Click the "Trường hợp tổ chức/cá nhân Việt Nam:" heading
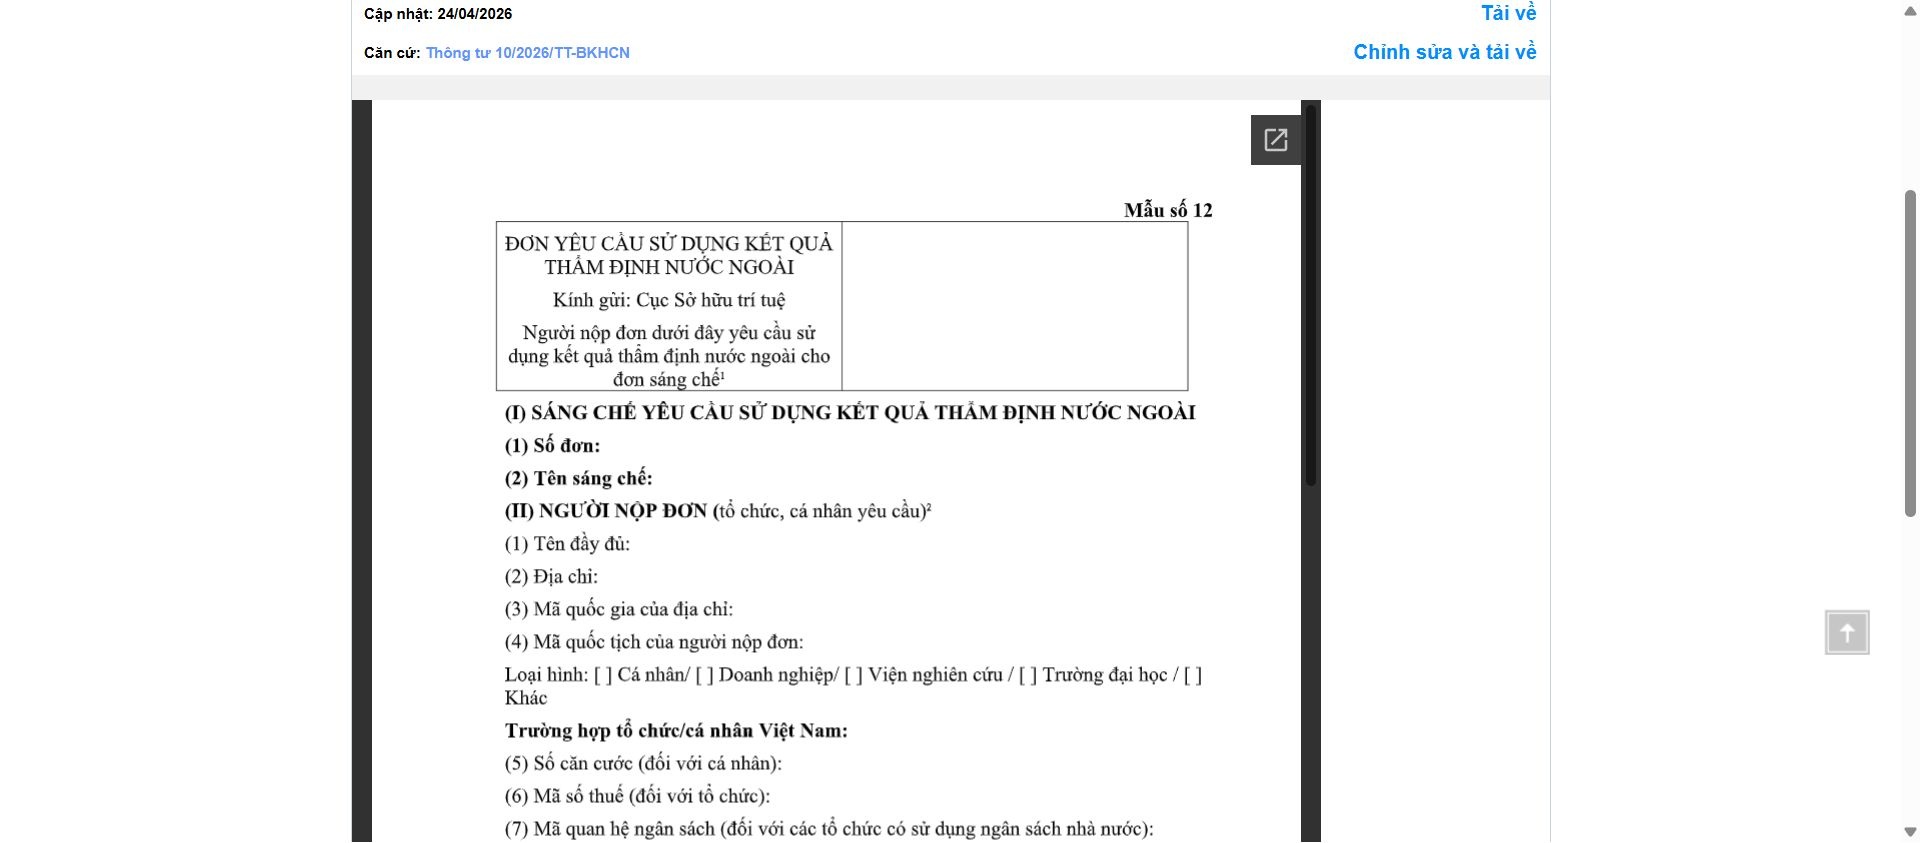The width and height of the screenshot is (1920, 843). coord(676,731)
